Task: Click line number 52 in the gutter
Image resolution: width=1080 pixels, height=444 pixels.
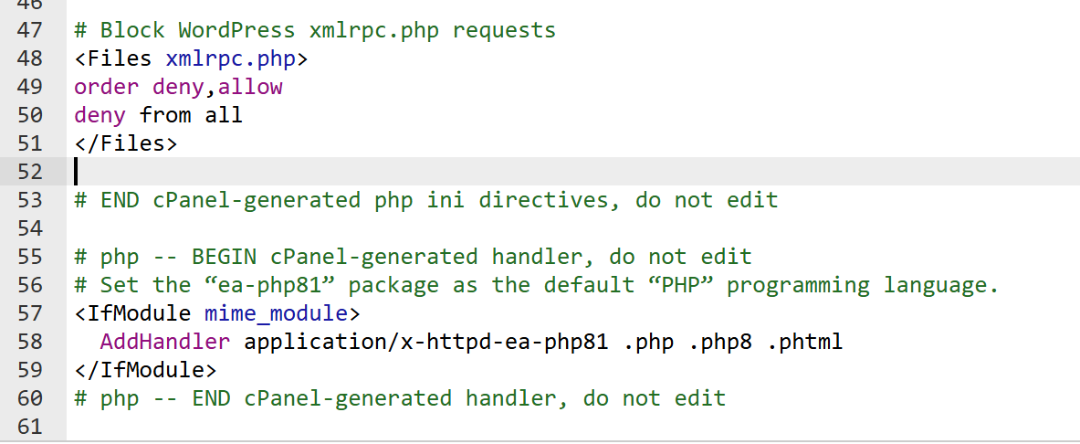Action: [x=29, y=171]
